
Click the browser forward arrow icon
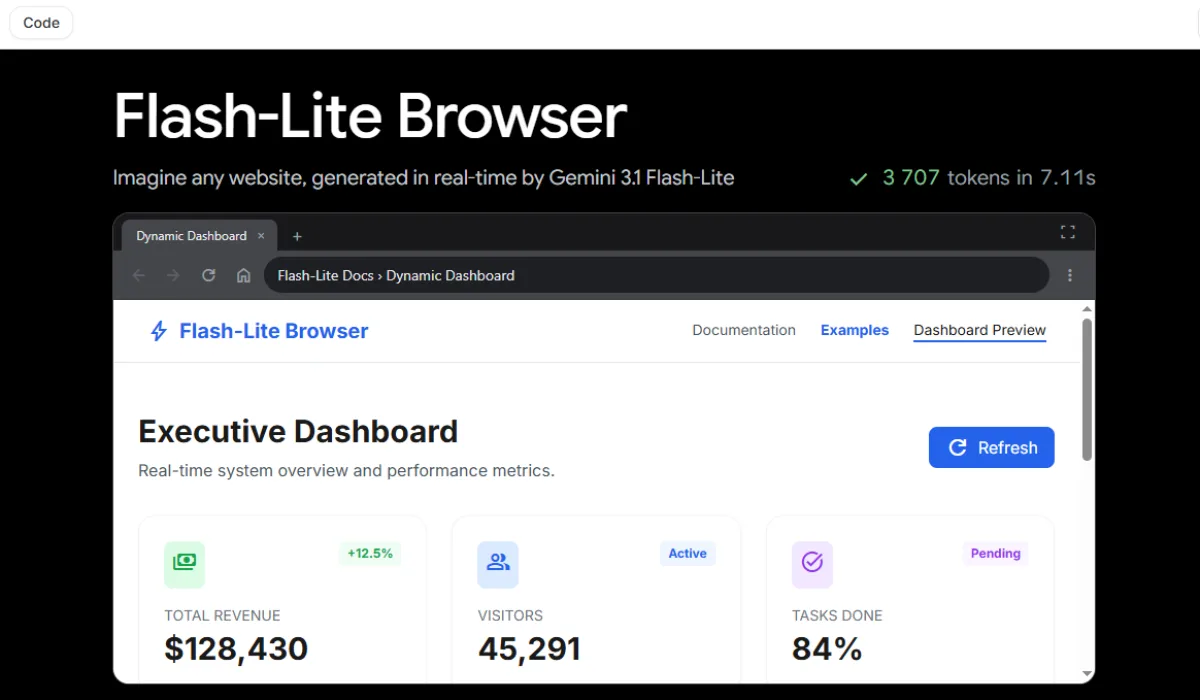pos(173,275)
